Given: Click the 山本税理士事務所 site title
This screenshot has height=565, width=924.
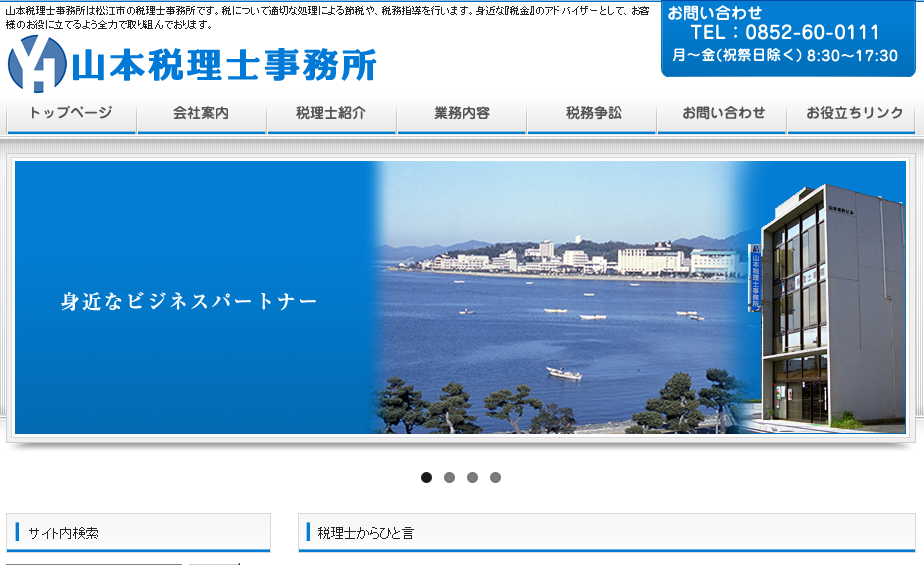Looking at the screenshot, I should (226, 65).
